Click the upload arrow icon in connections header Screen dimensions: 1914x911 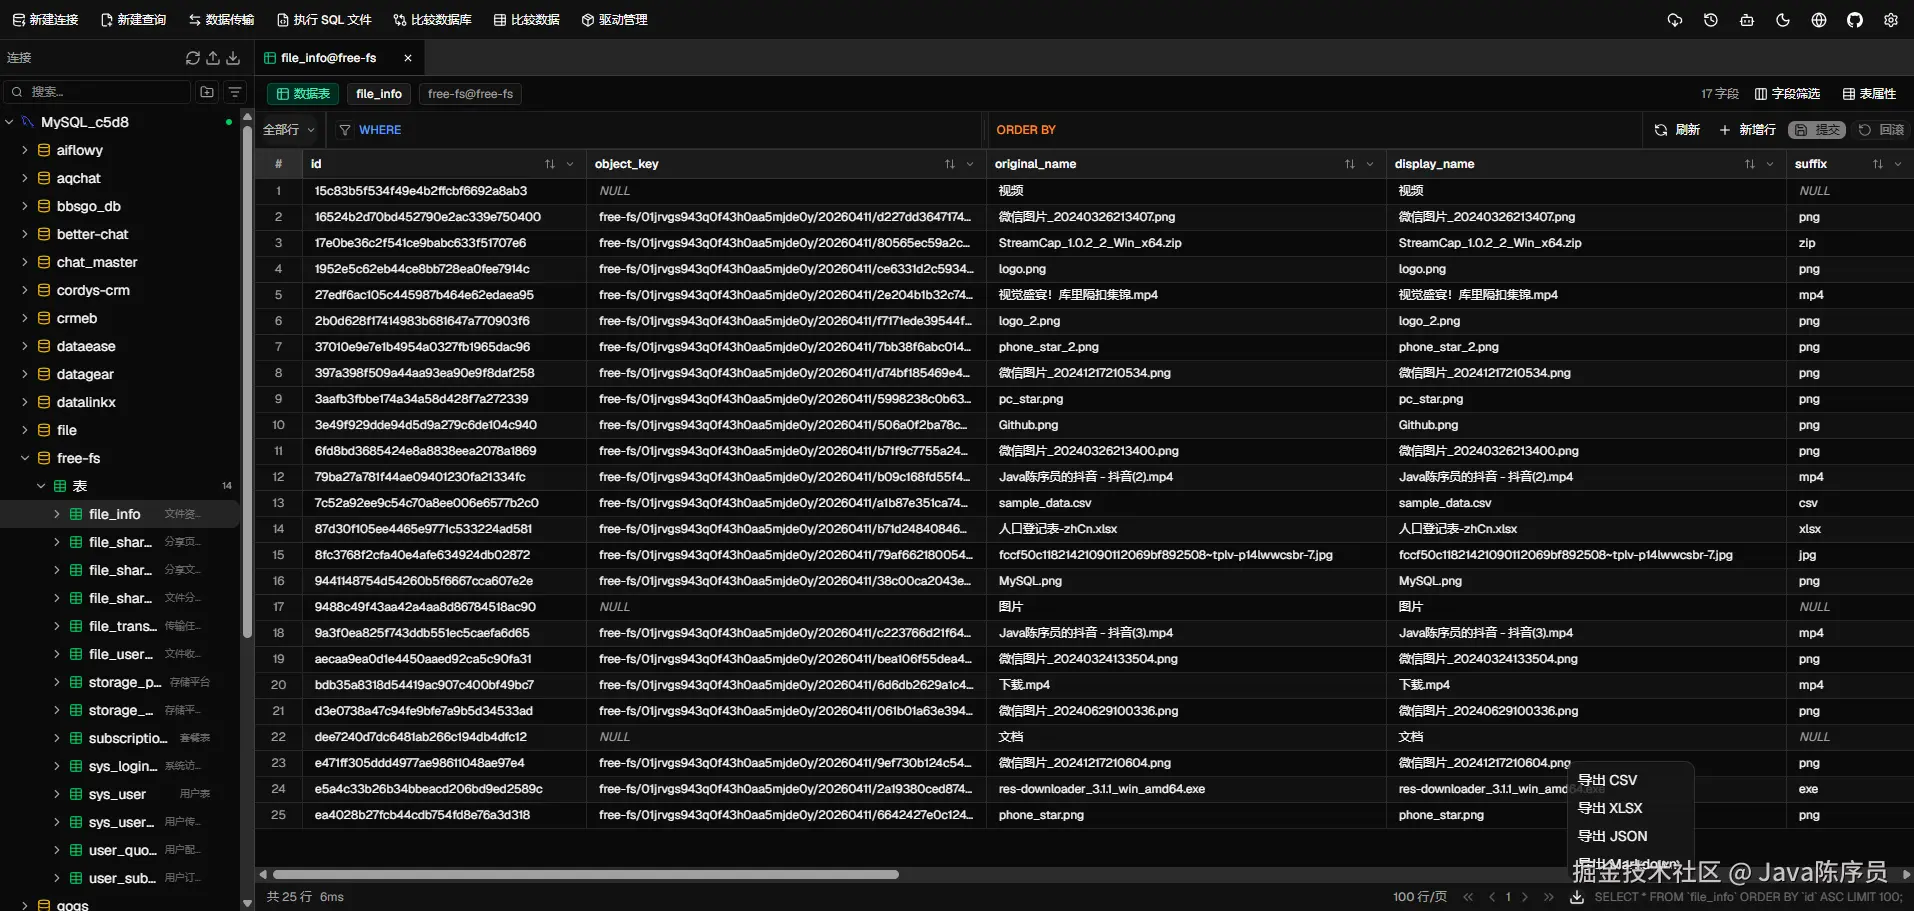213,58
